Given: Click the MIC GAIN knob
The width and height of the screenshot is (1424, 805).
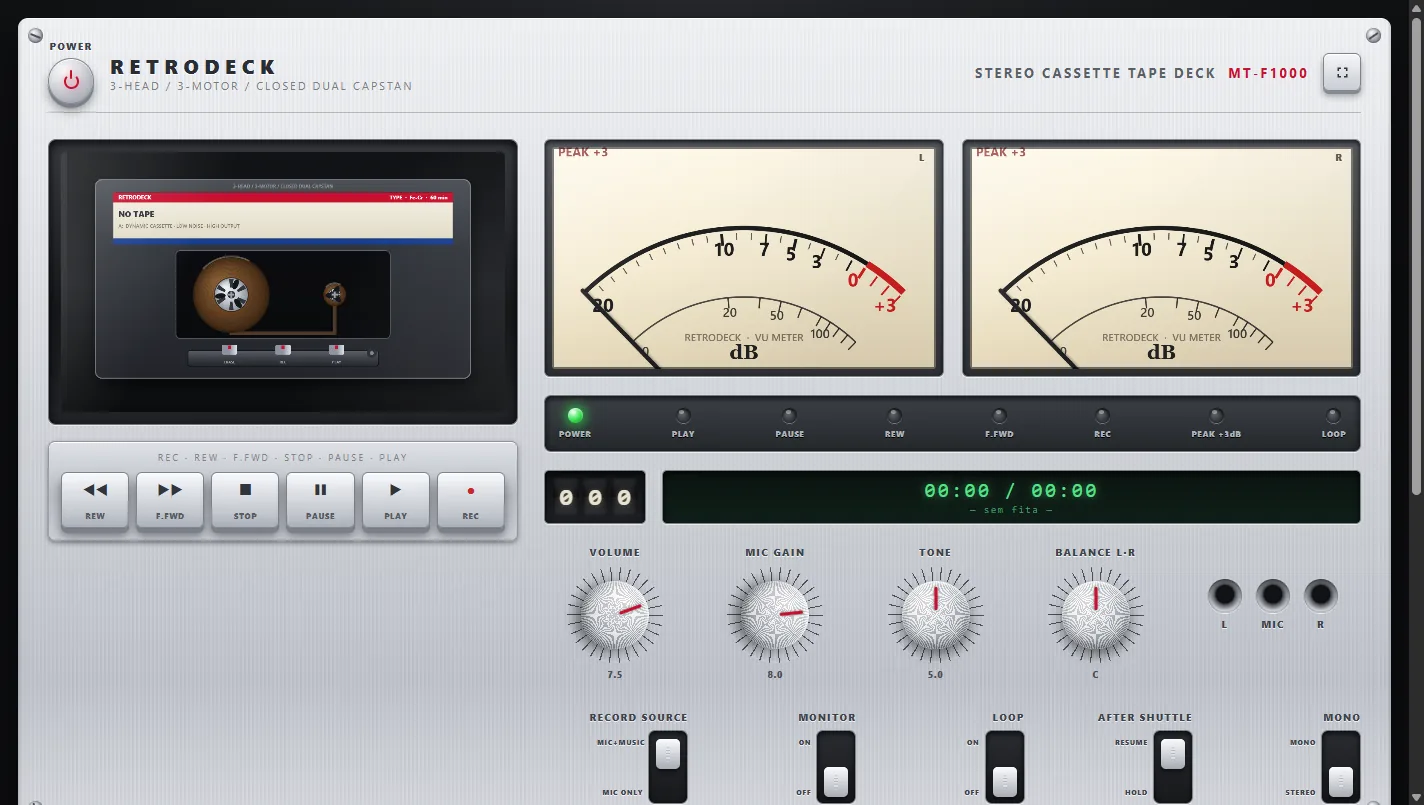Looking at the screenshot, I should click(774, 614).
